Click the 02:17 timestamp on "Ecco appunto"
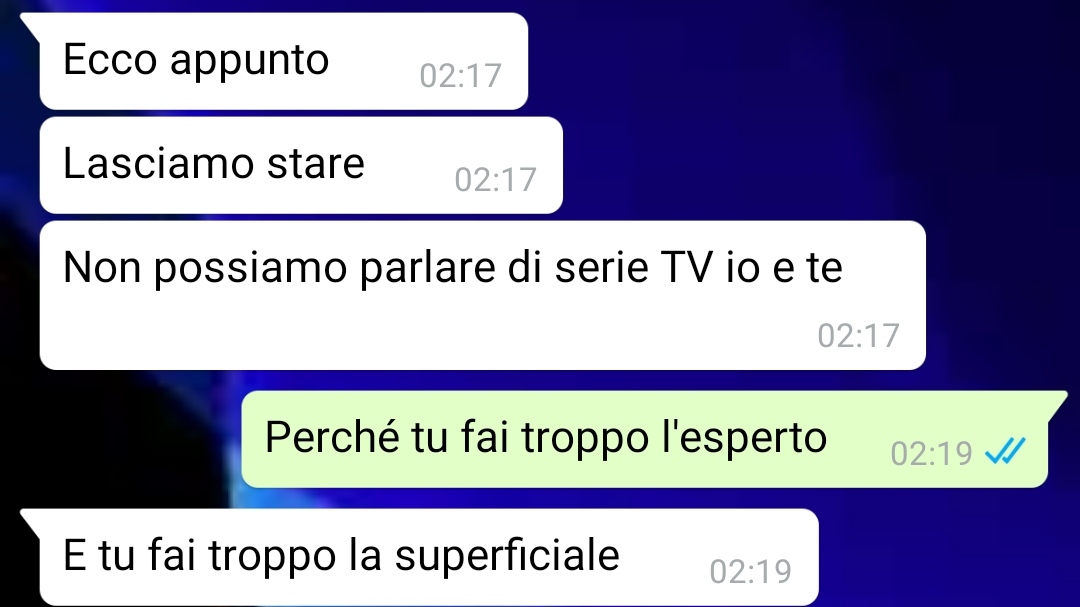This screenshot has width=1080, height=607. coord(460,75)
